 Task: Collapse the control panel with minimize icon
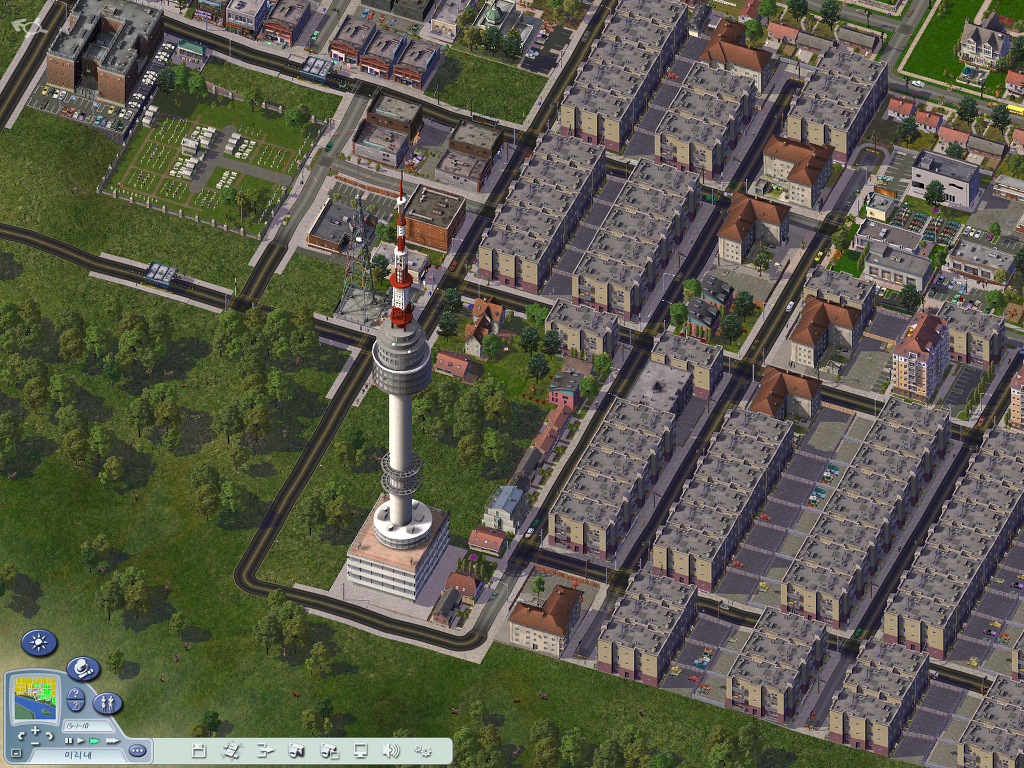16,754
